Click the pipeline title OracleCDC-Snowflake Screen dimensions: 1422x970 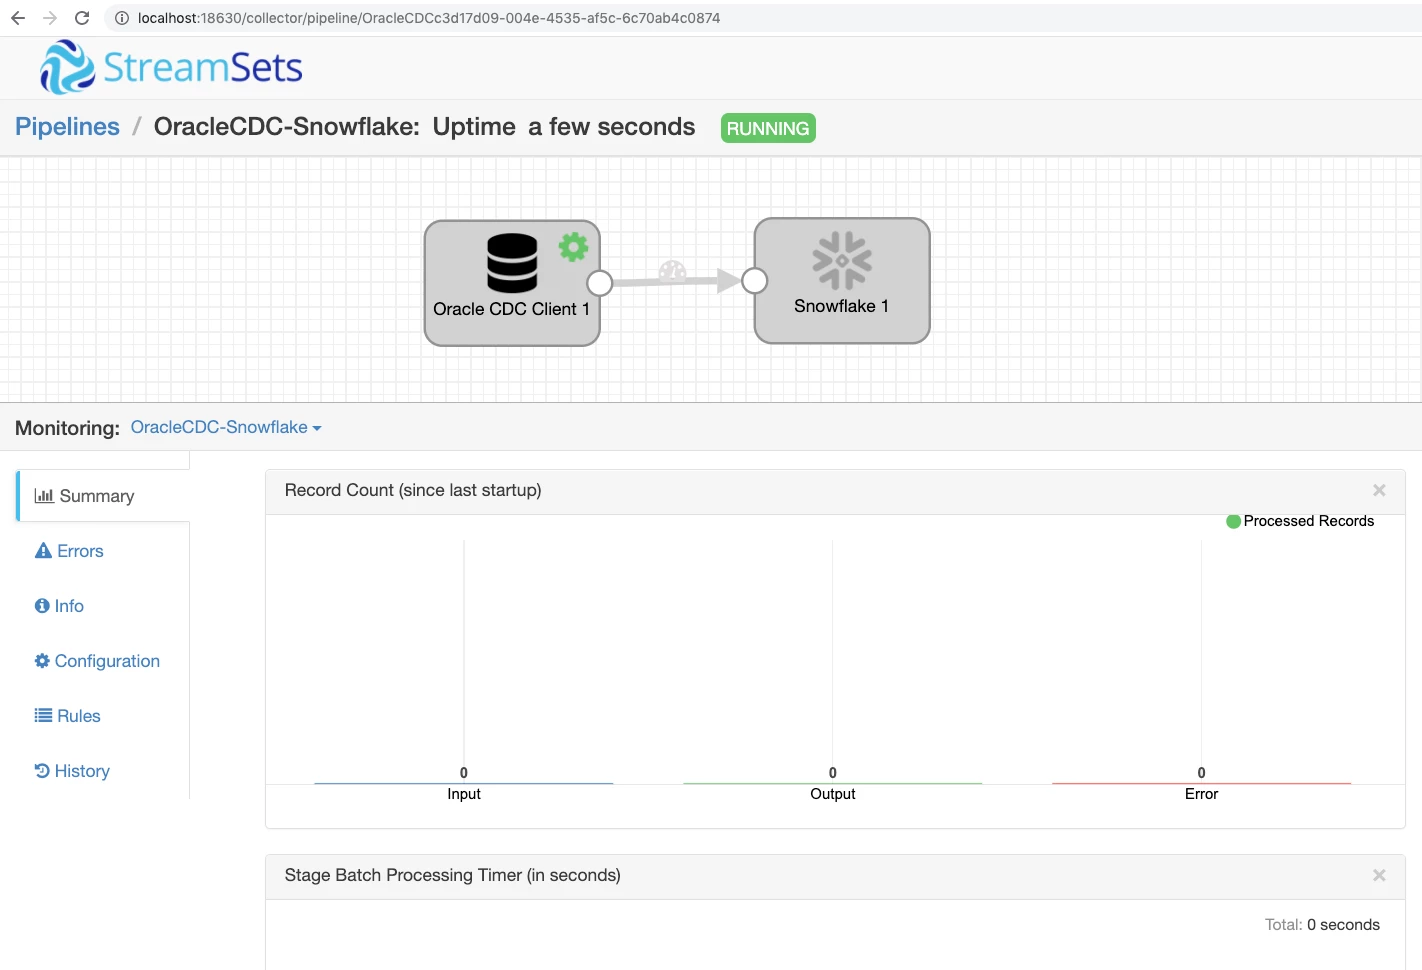pos(286,127)
